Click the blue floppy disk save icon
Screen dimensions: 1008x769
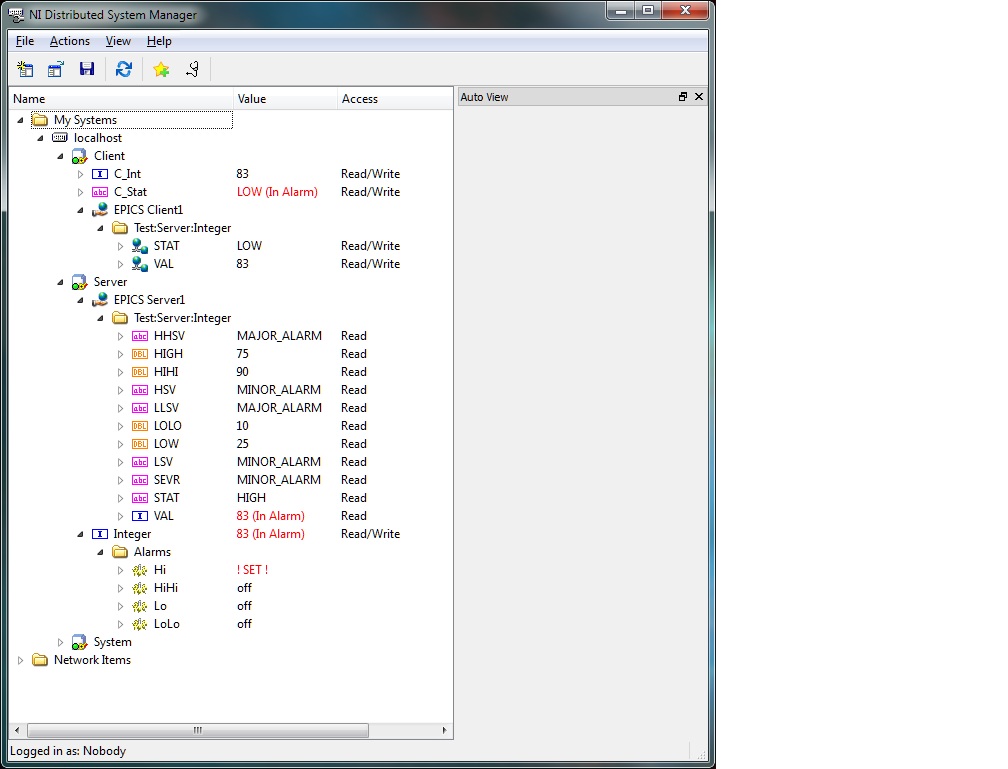tap(87, 69)
